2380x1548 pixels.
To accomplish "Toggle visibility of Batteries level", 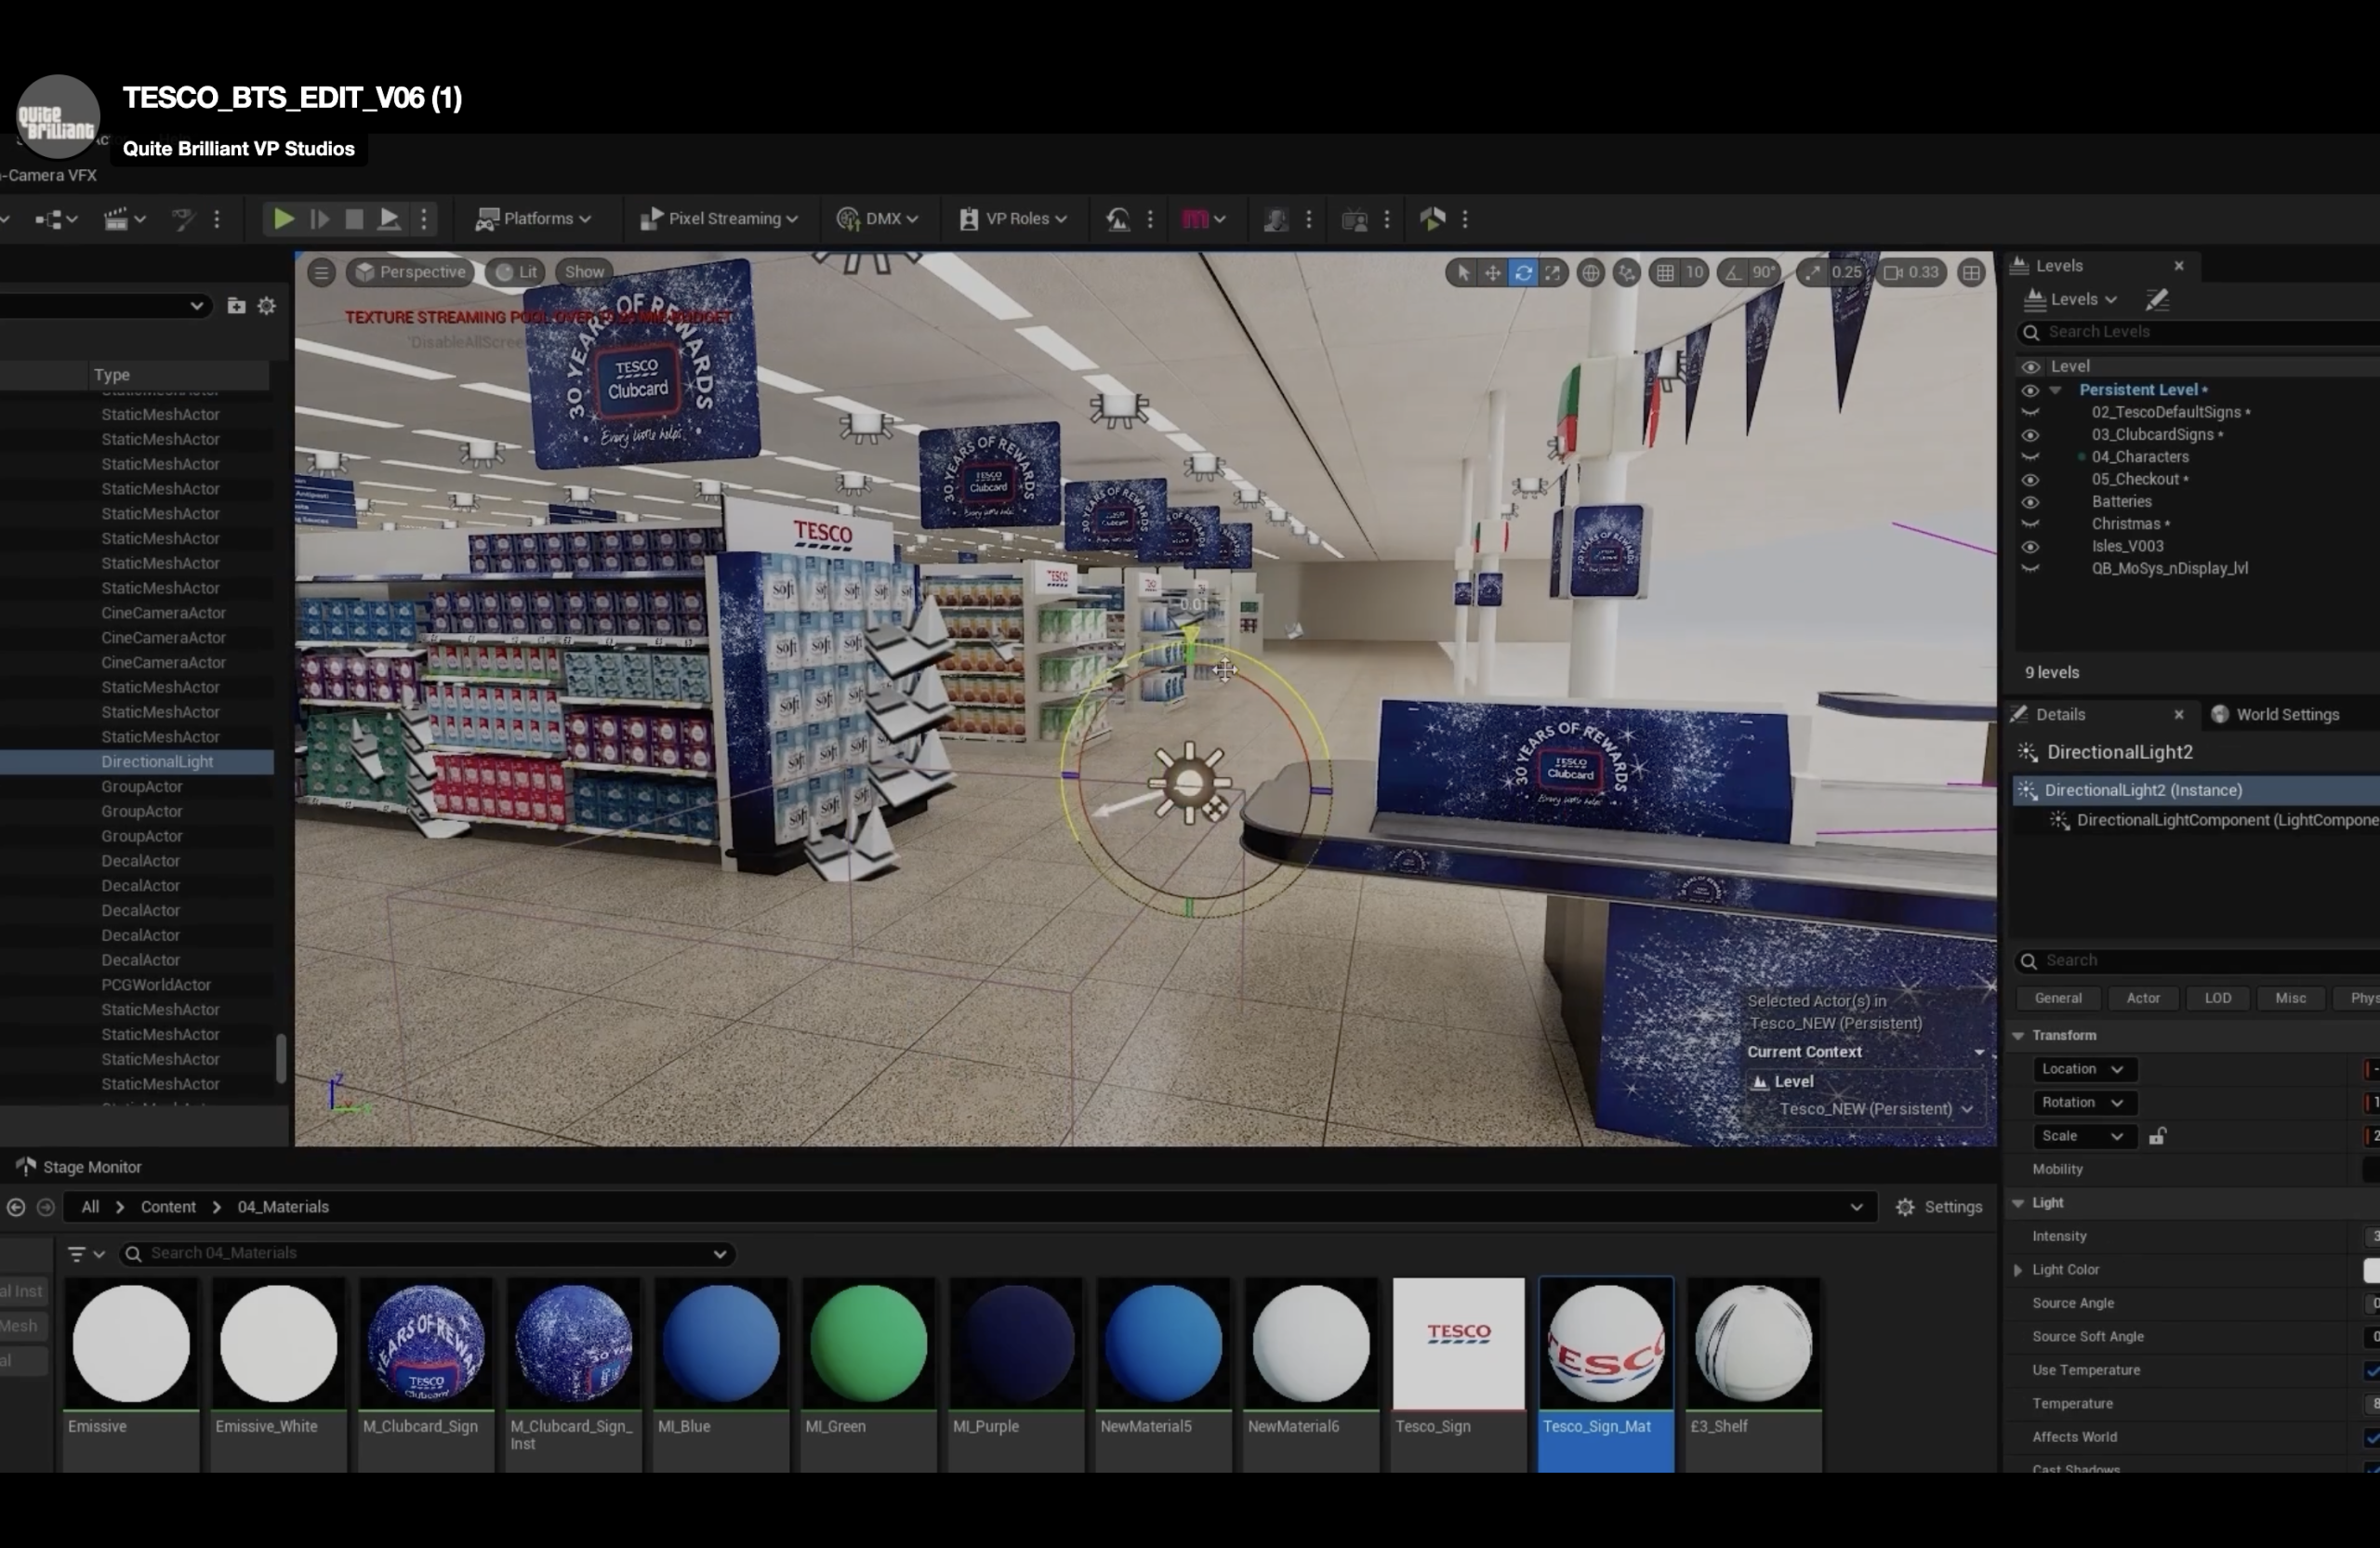I will pyautogui.click(x=2030, y=502).
